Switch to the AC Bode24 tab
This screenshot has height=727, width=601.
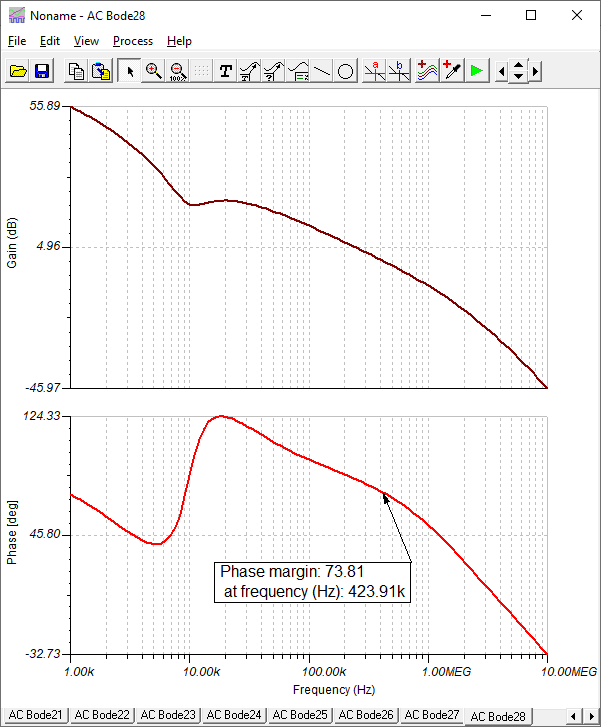234,714
